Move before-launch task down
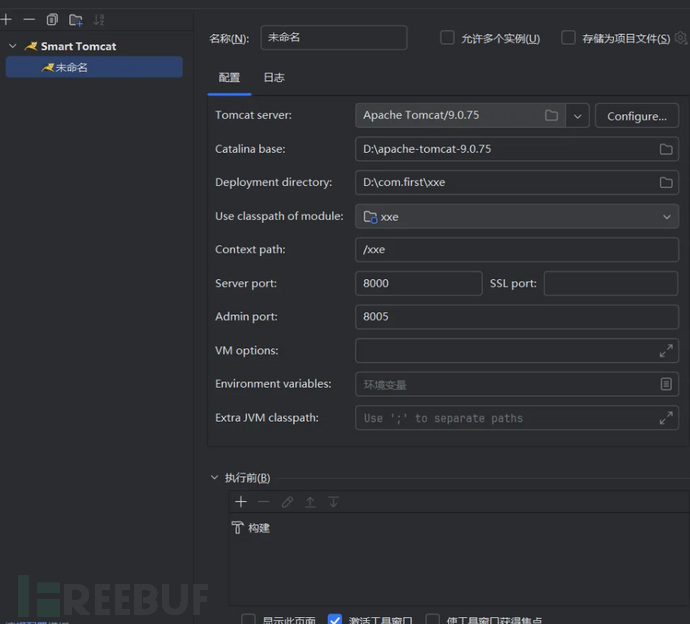The image size is (690, 624). pos(334,502)
